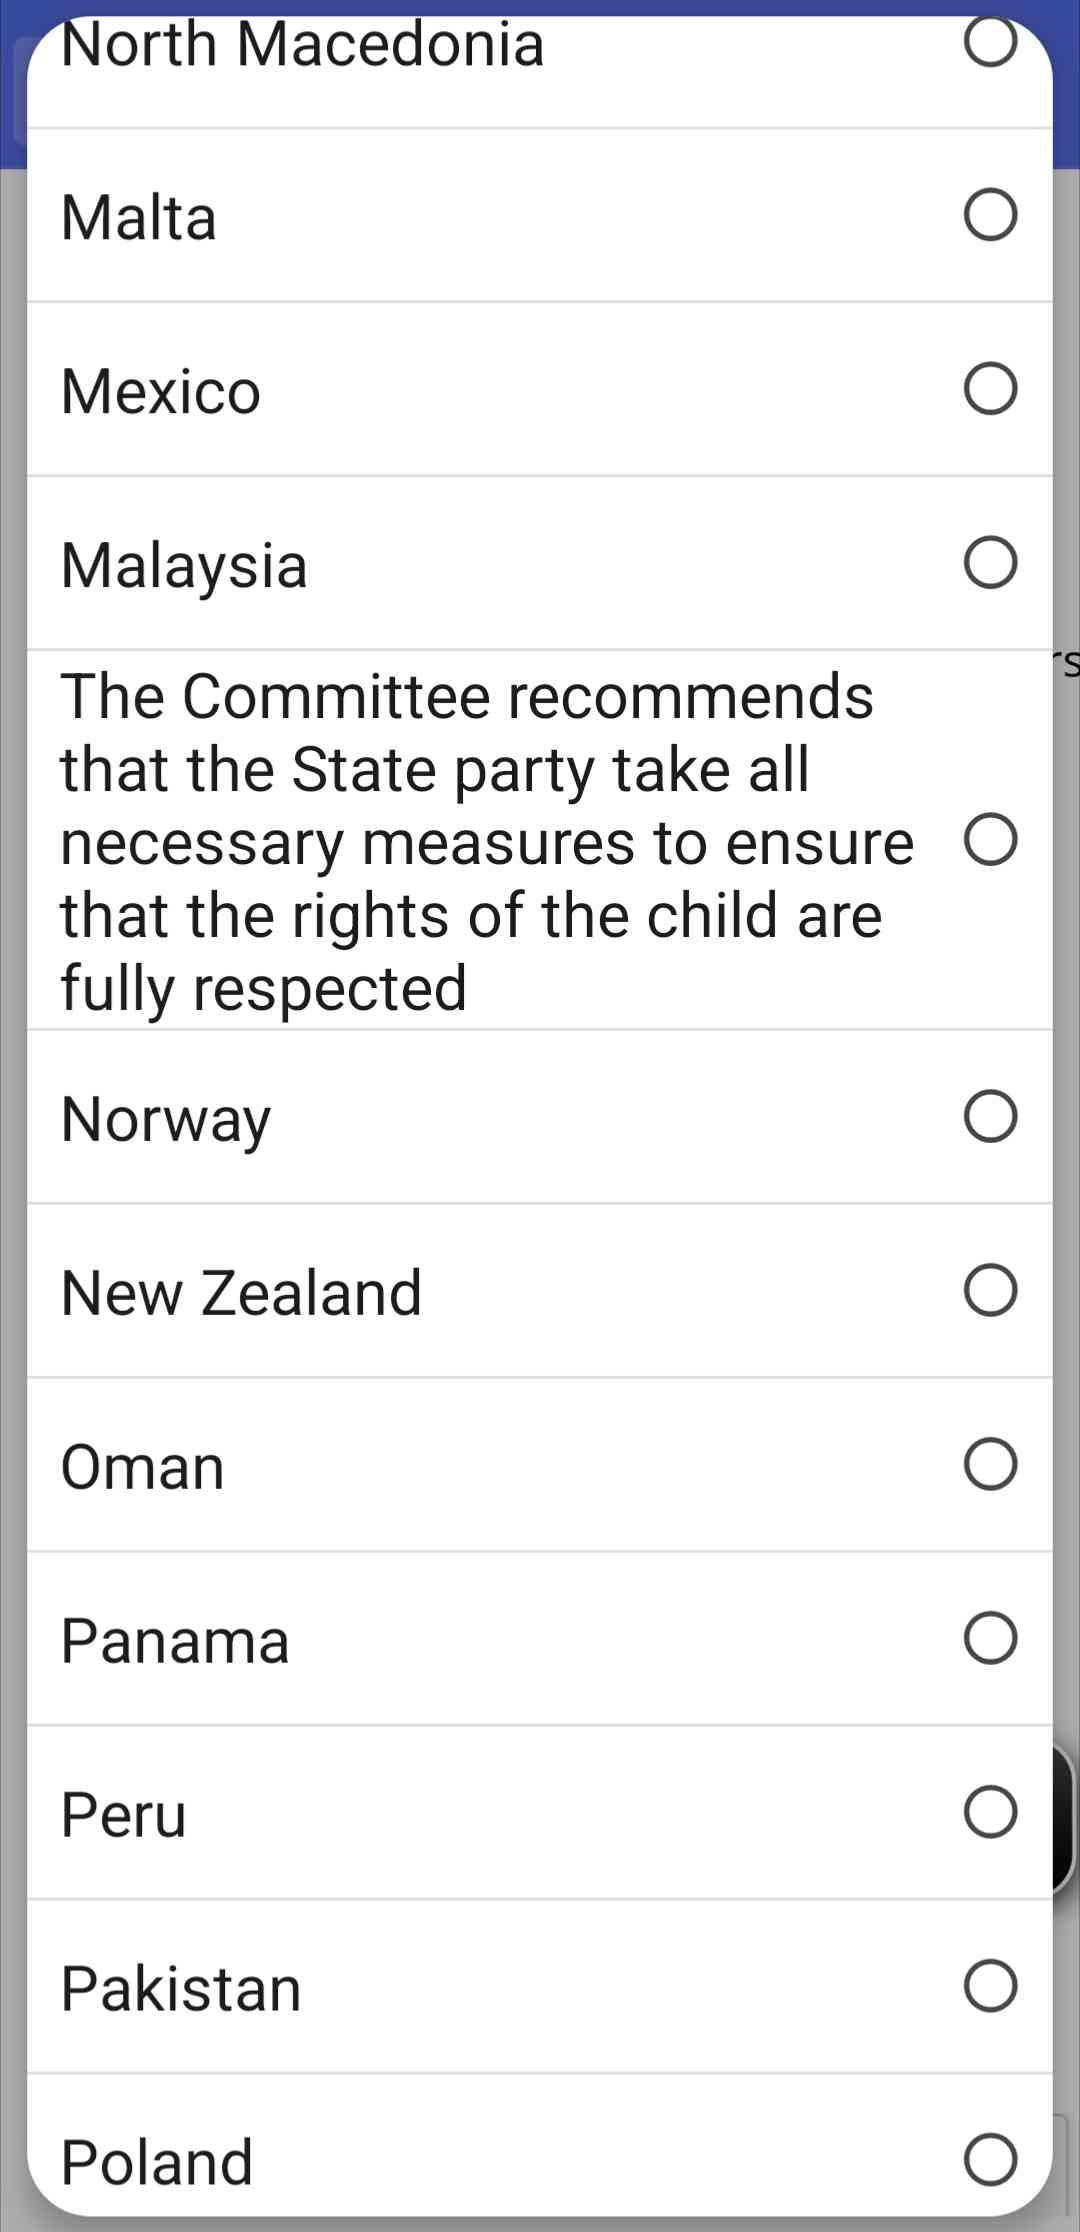
Task: Select the Committee recommends radio button
Action: [990, 839]
